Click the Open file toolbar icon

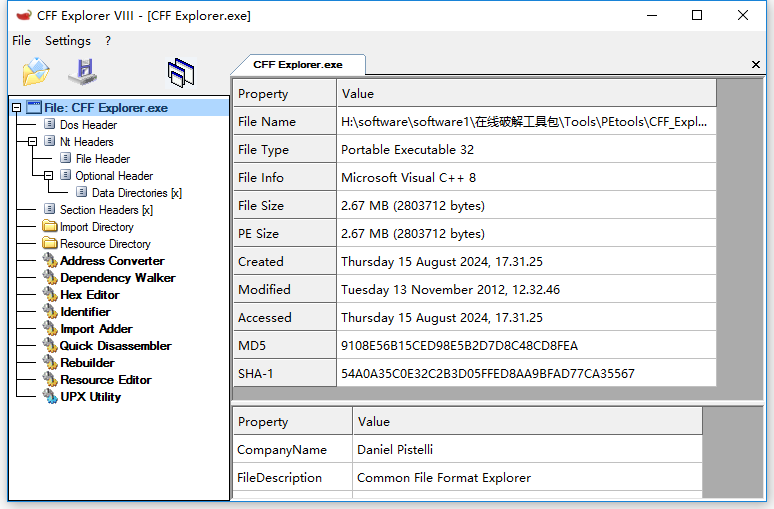click(36, 72)
